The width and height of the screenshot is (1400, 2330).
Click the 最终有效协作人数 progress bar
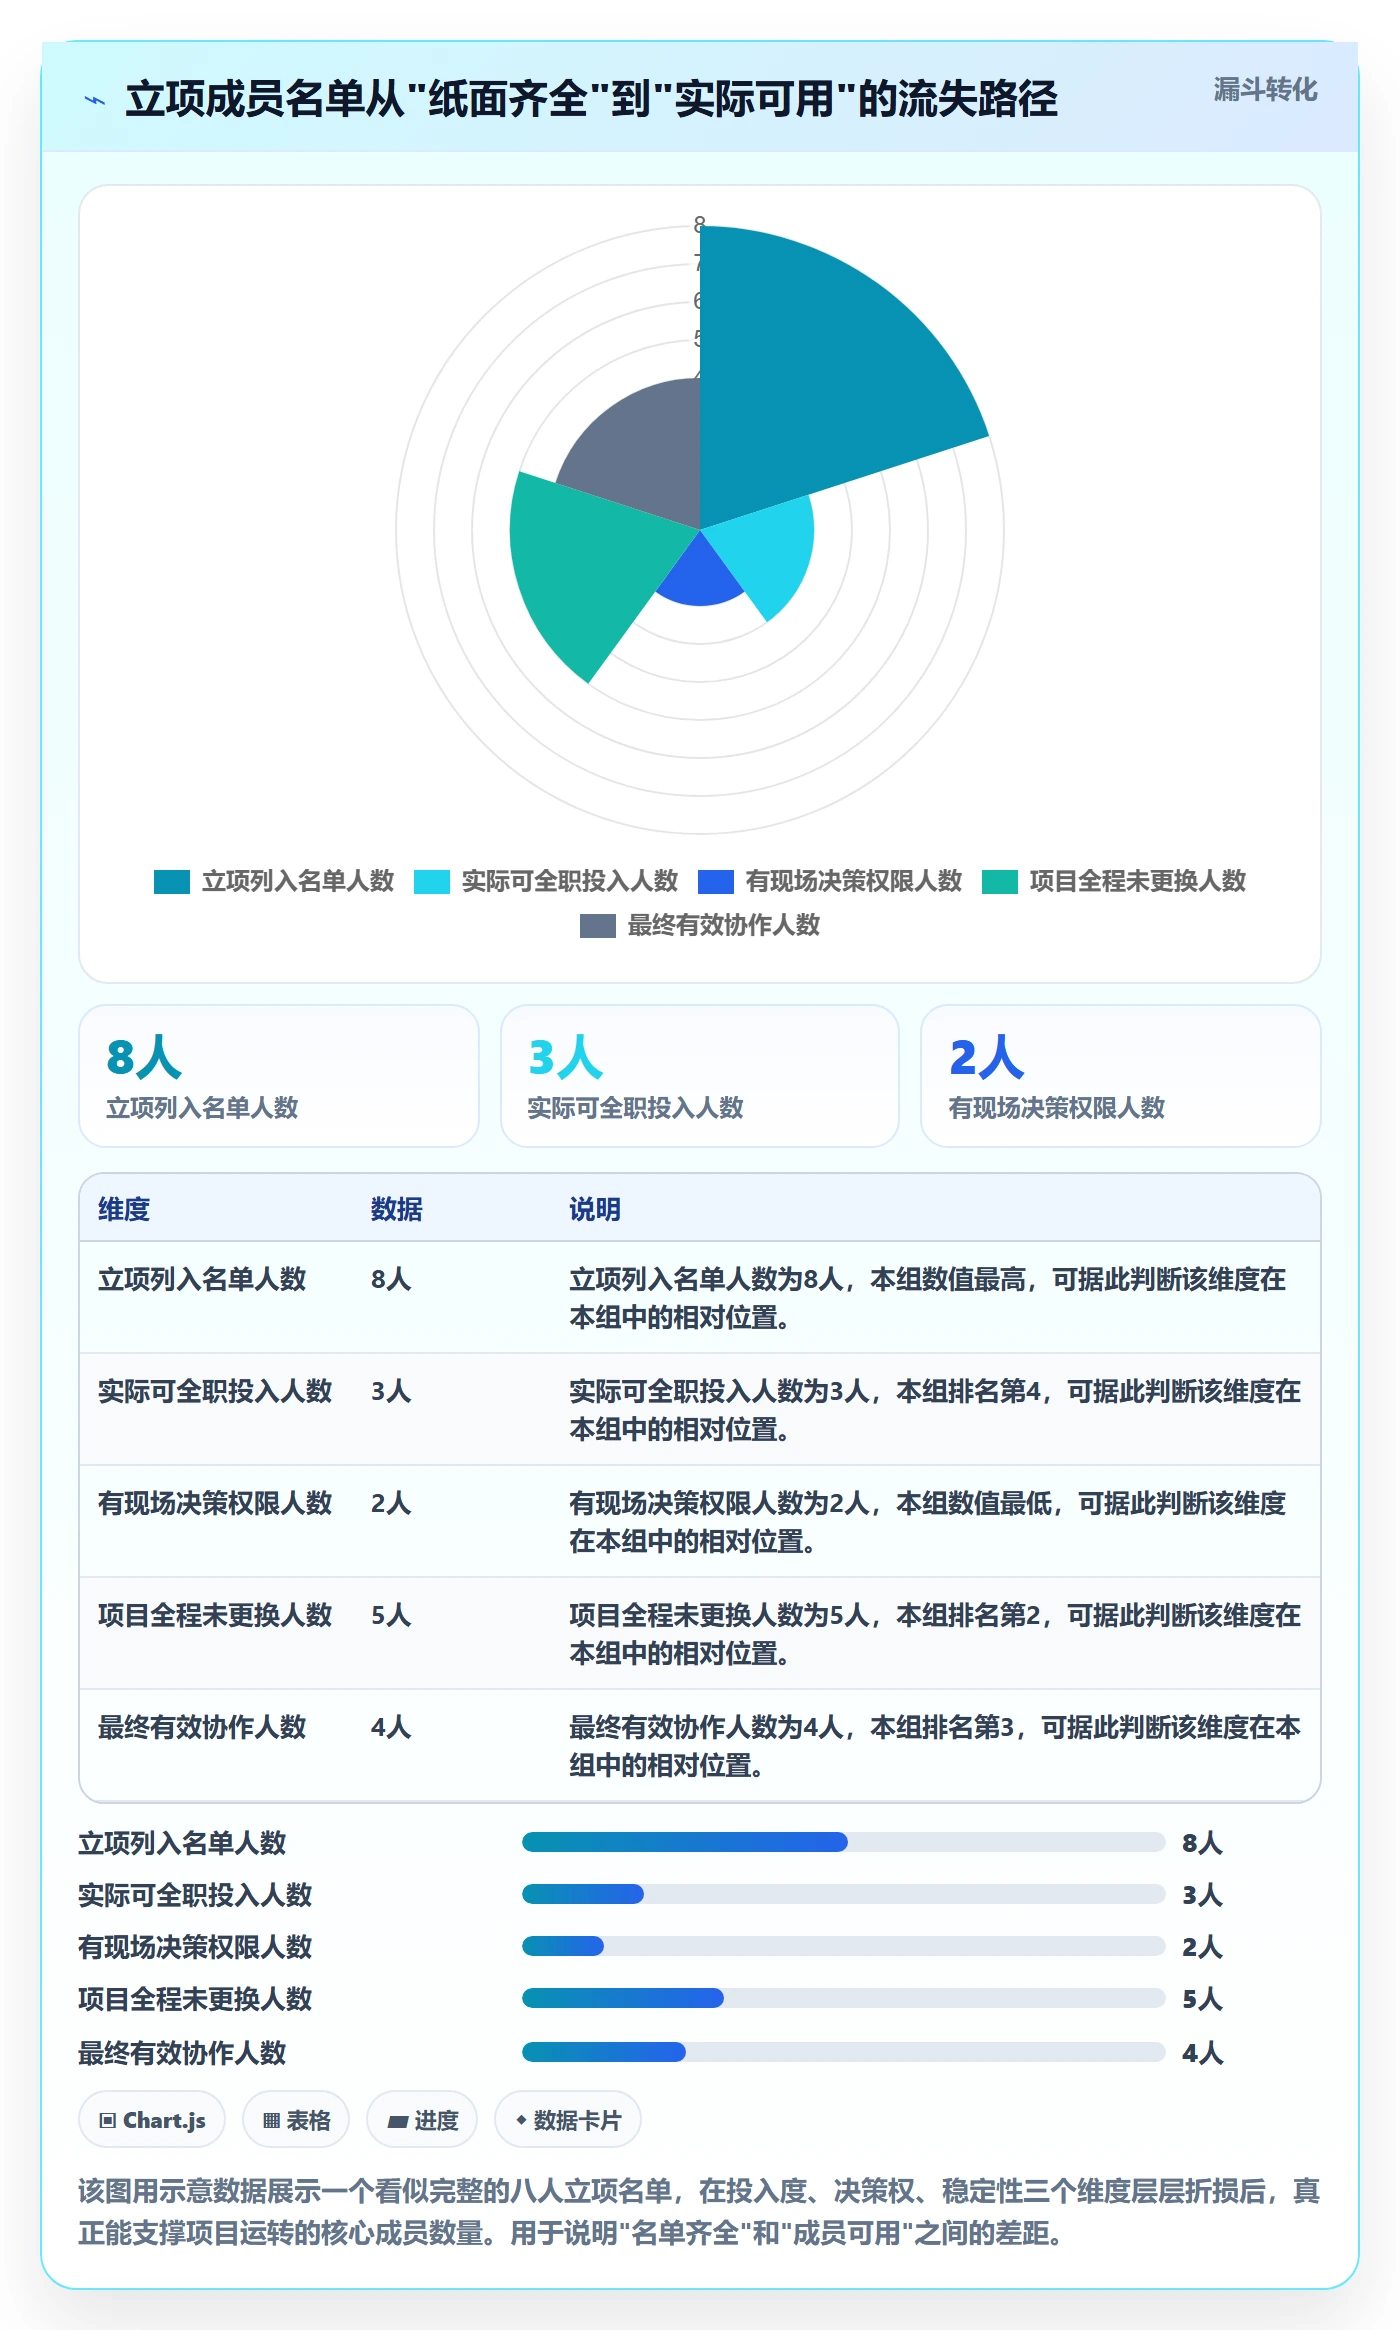(844, 2052)
